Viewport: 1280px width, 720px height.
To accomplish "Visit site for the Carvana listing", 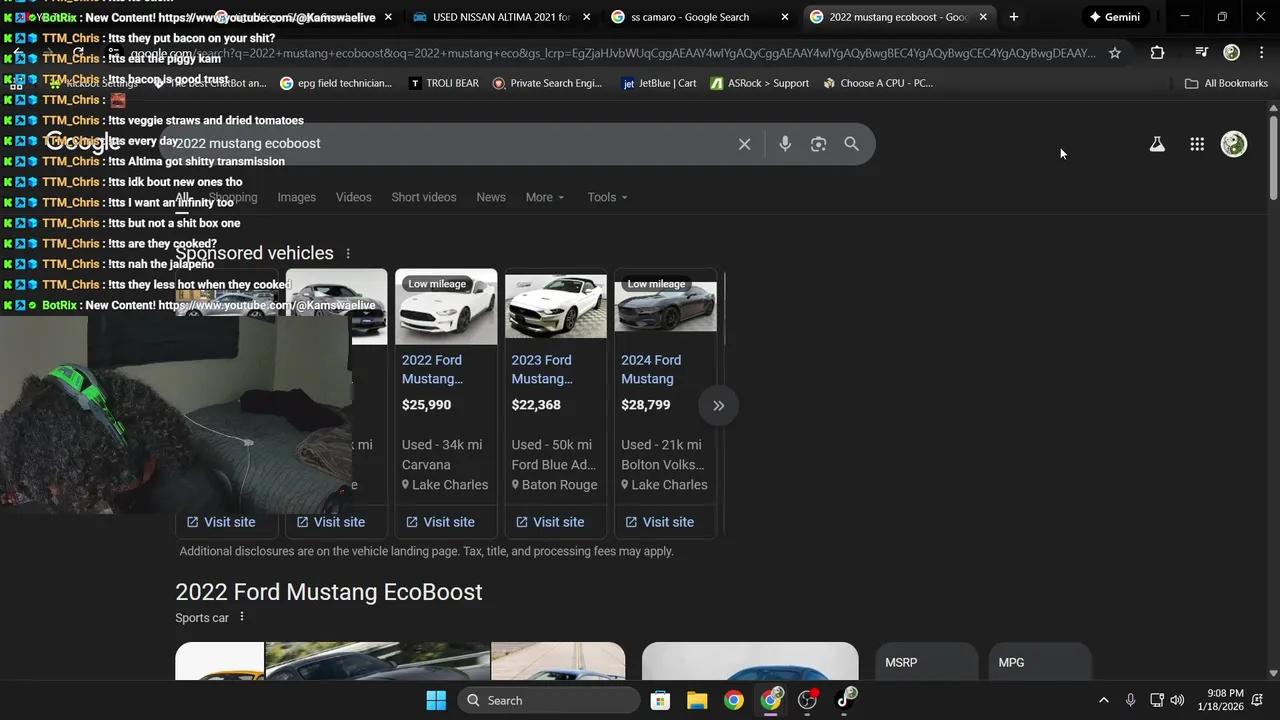I will tap(440, 522).
